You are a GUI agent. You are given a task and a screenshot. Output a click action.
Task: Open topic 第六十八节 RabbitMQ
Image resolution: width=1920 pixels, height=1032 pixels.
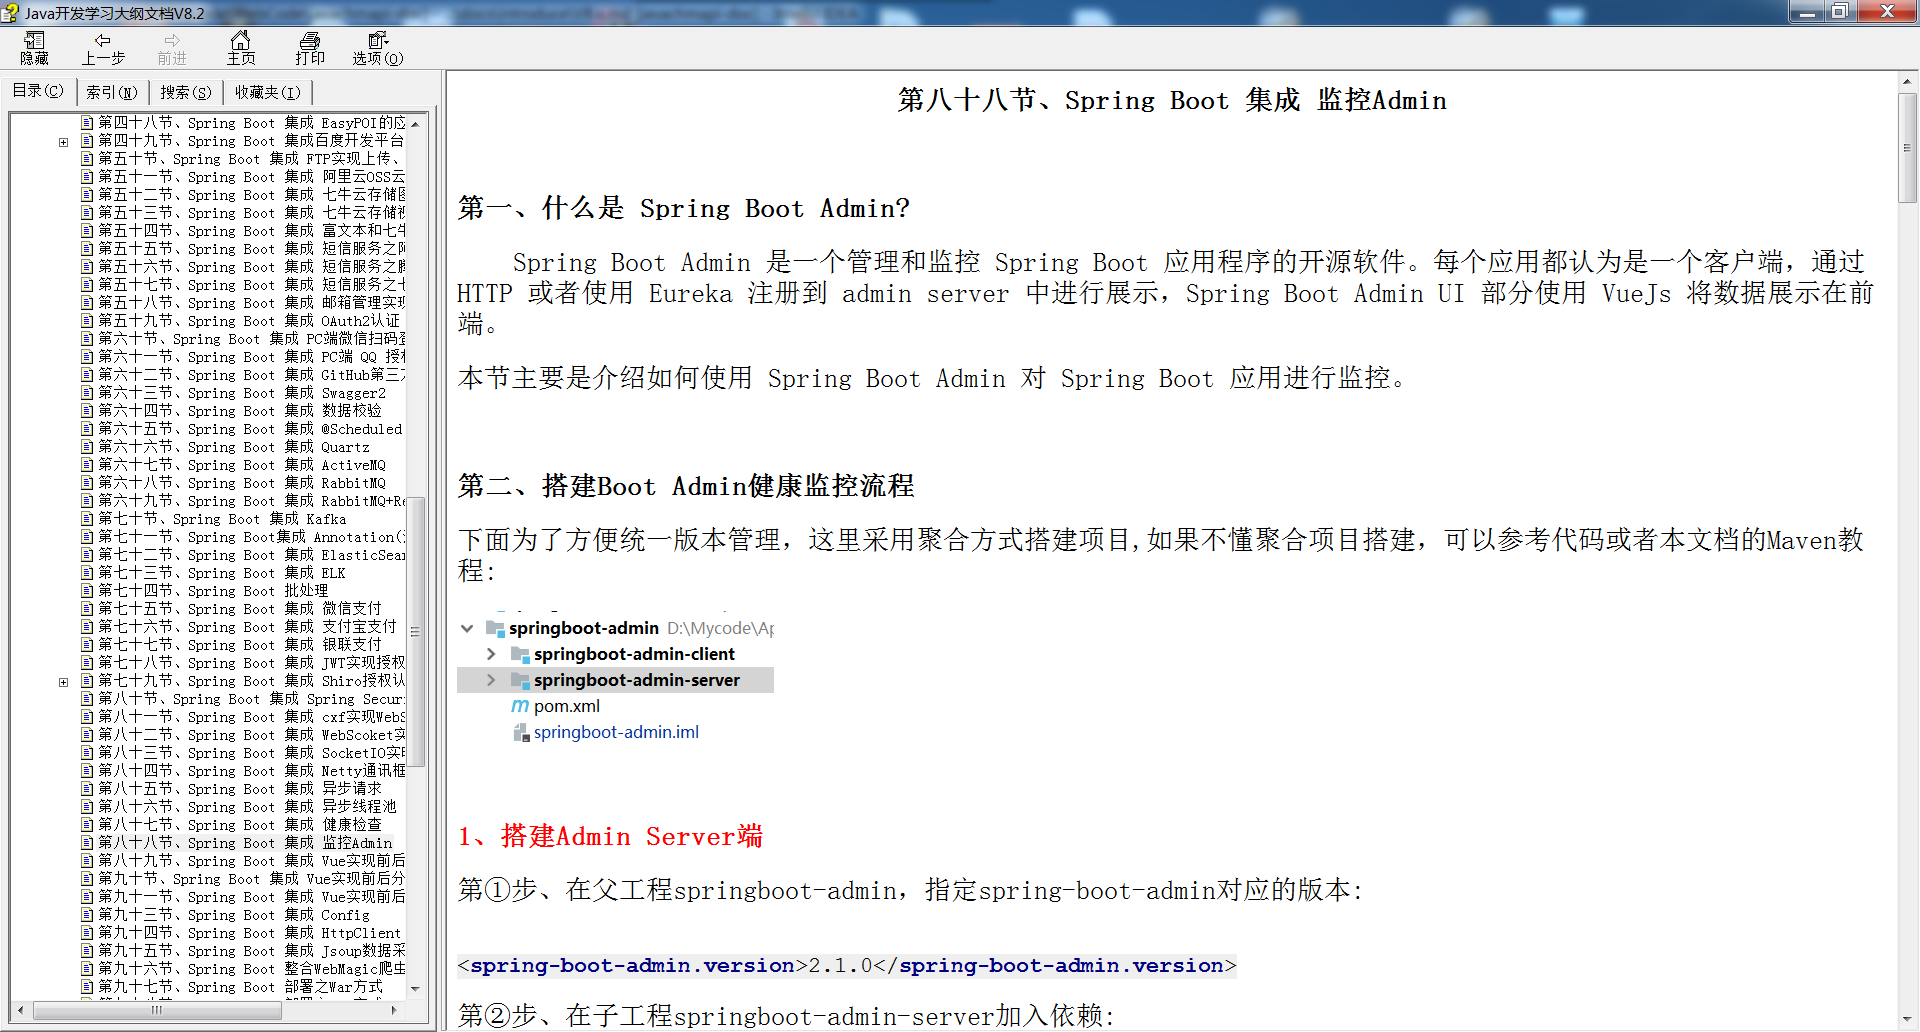pyautogui.click(x=242, y=483)
